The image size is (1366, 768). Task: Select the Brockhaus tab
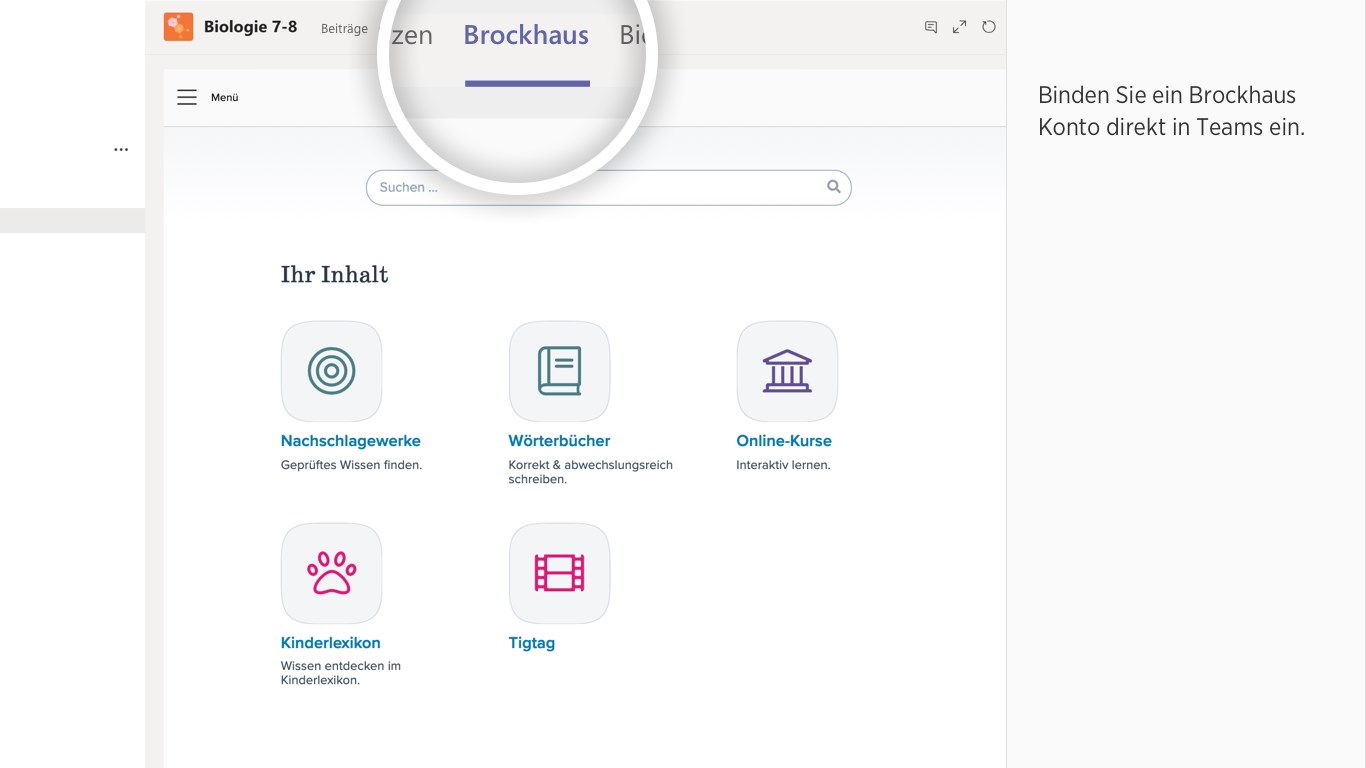(x=526, y=35)
